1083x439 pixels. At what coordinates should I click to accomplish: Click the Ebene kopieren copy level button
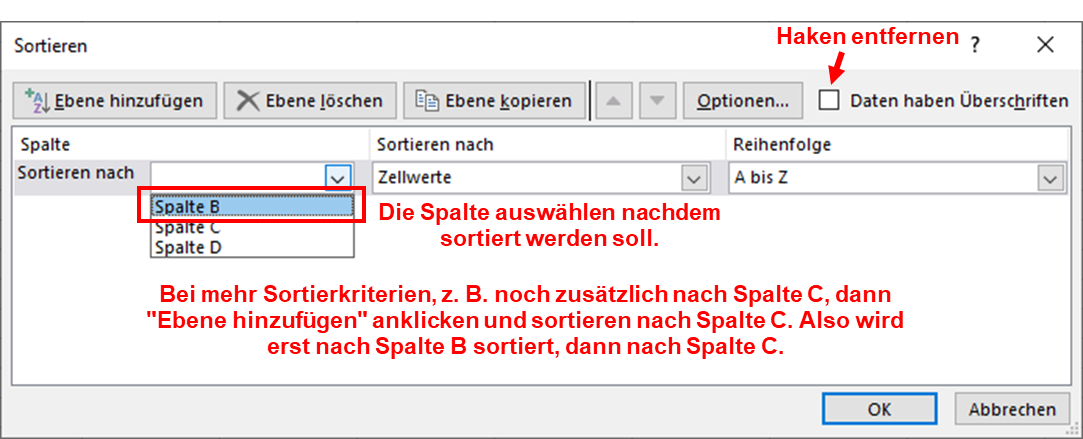(493, 101)
